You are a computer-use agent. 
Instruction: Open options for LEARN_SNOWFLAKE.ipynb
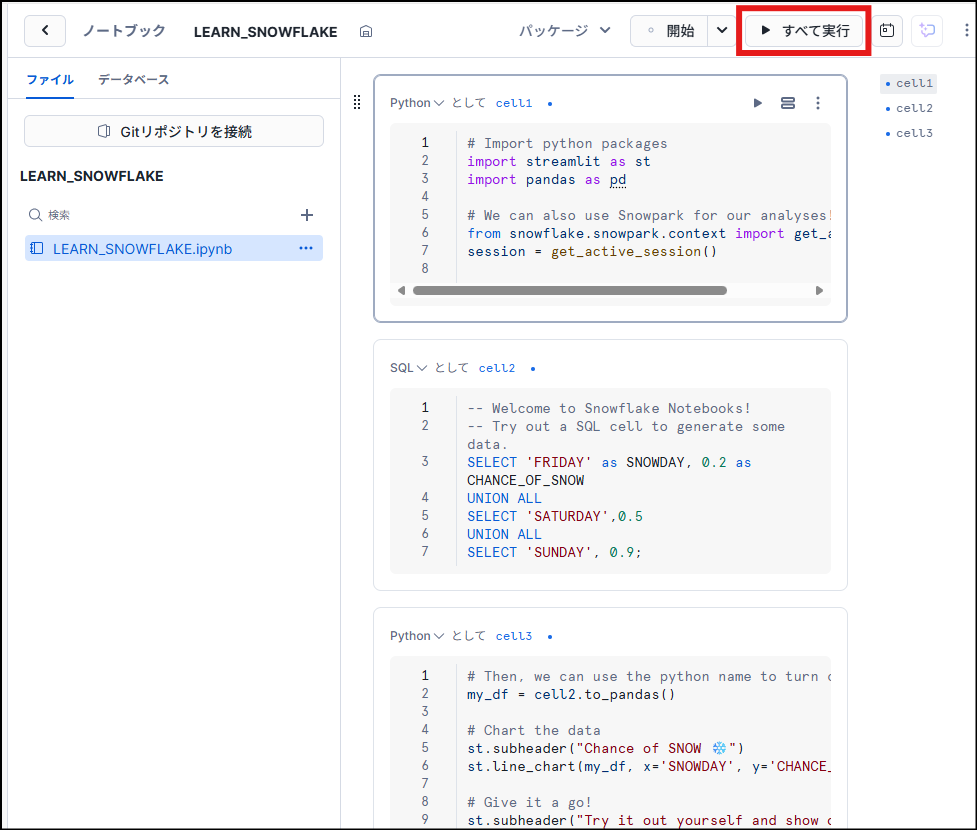(x=305, y=248)
